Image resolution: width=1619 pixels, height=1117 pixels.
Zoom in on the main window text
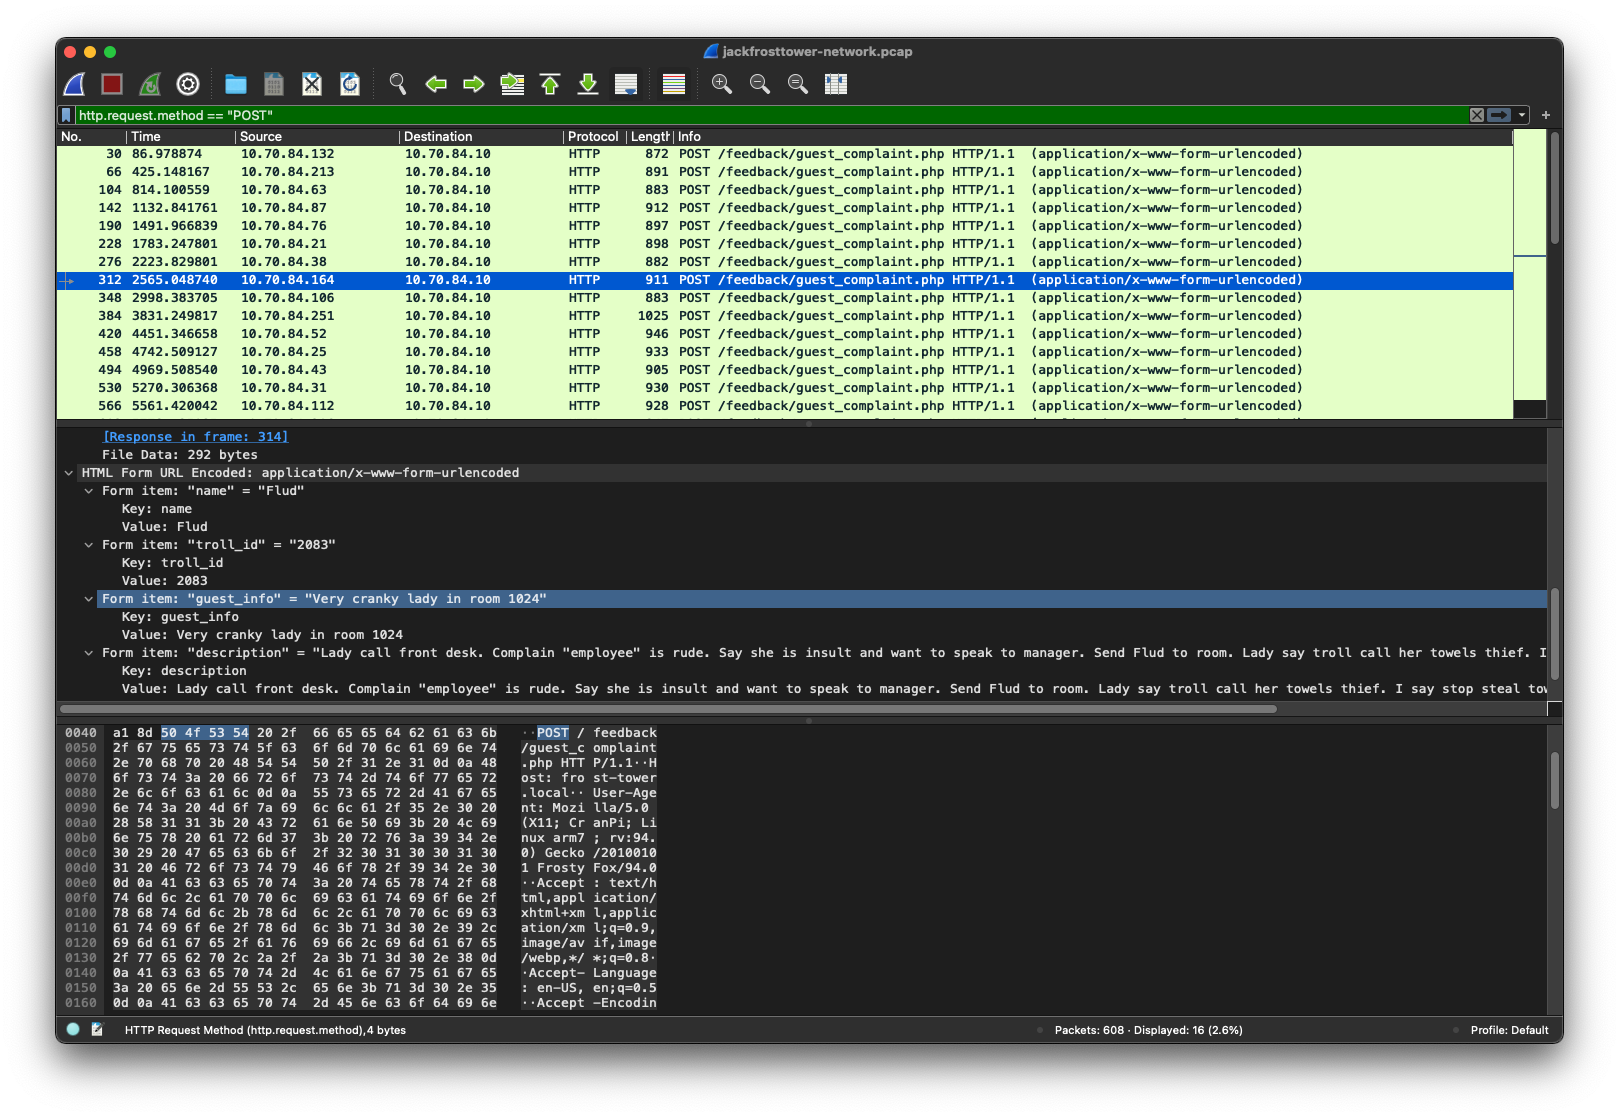tap(722, 85)
